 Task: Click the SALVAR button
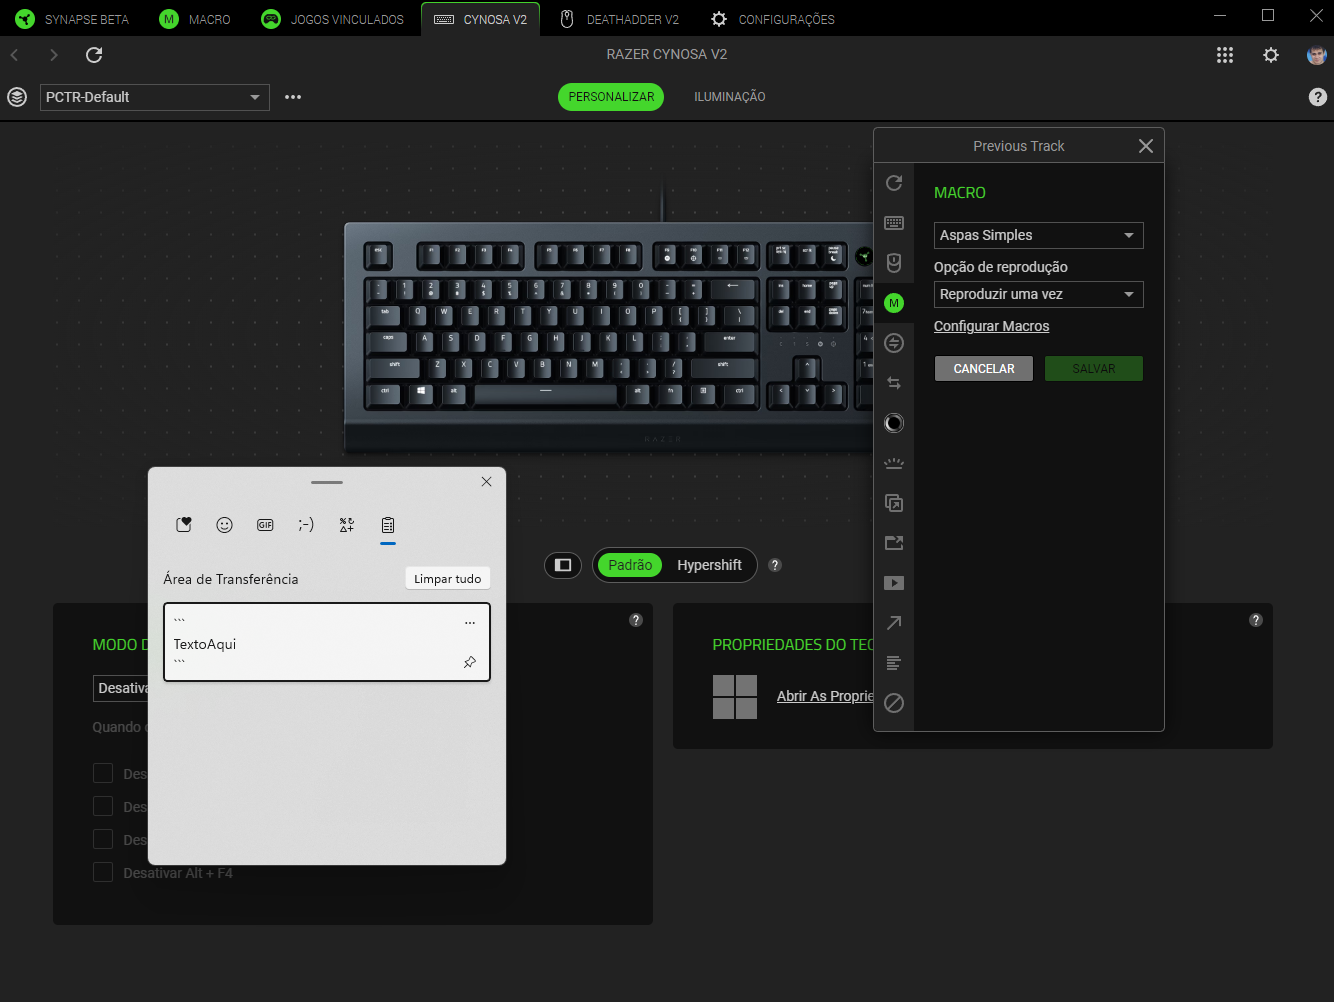pyautogui.click(x=1094, y=369)
